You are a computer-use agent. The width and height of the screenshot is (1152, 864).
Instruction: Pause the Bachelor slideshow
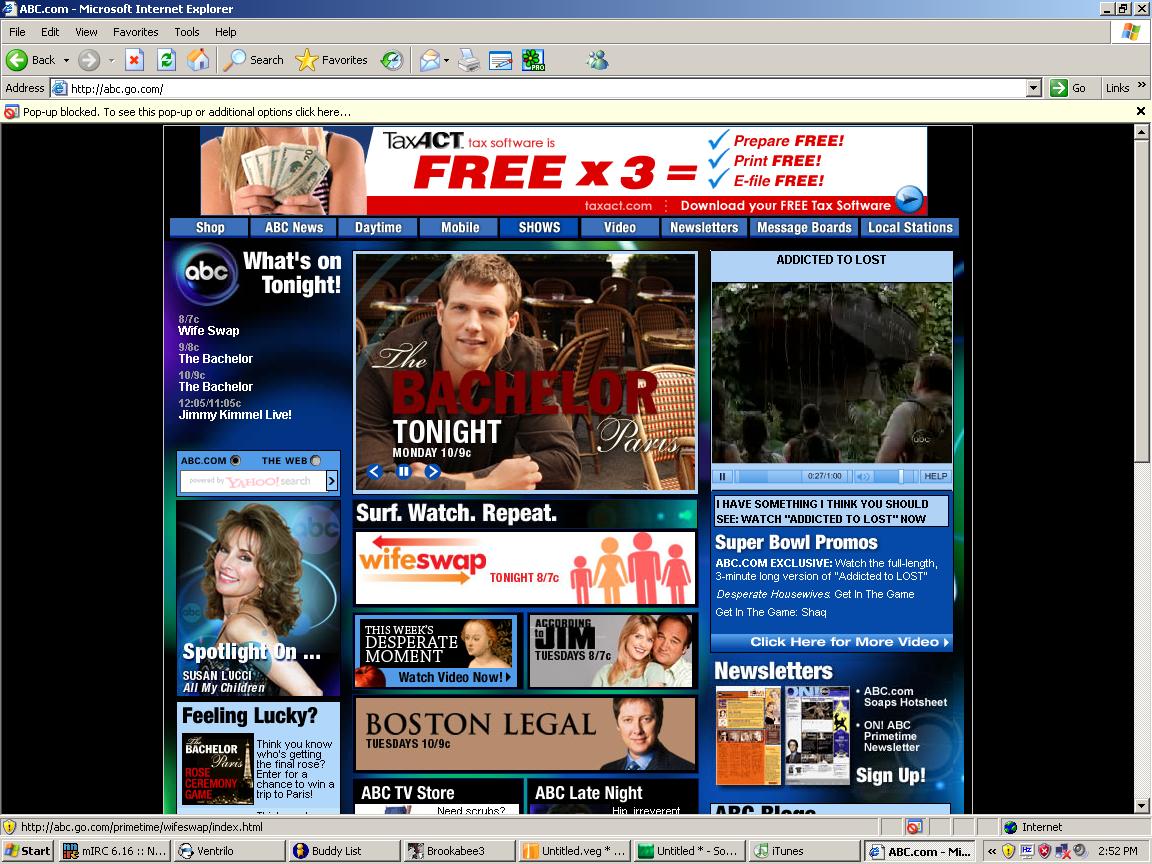pyautogui.click(x=404, y=472)
